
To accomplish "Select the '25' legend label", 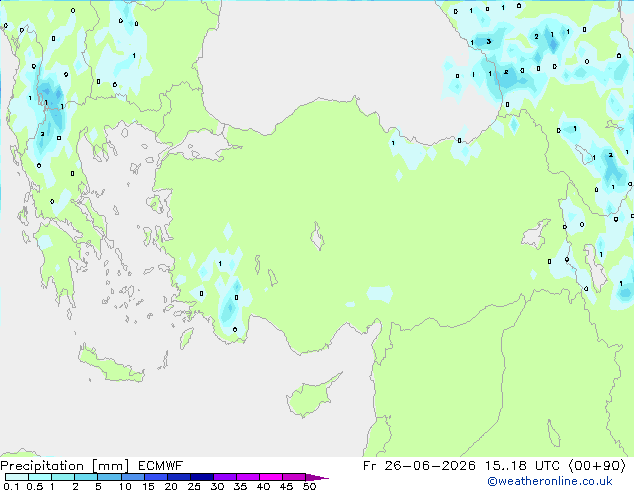I will pyautogui.click(x=194, y=486).
